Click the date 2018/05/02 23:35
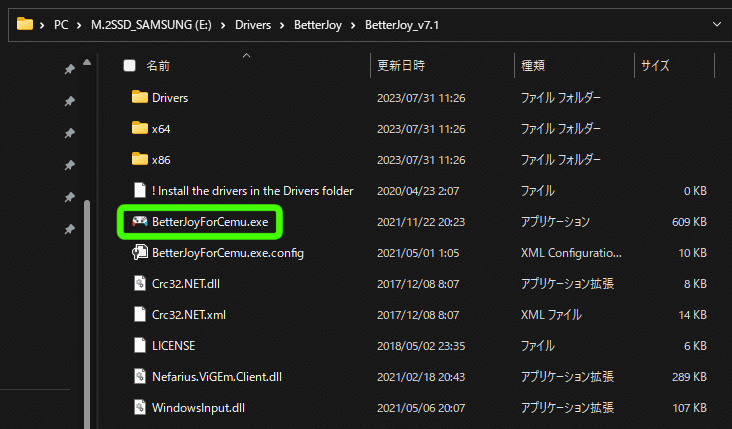 pos(419,345)
